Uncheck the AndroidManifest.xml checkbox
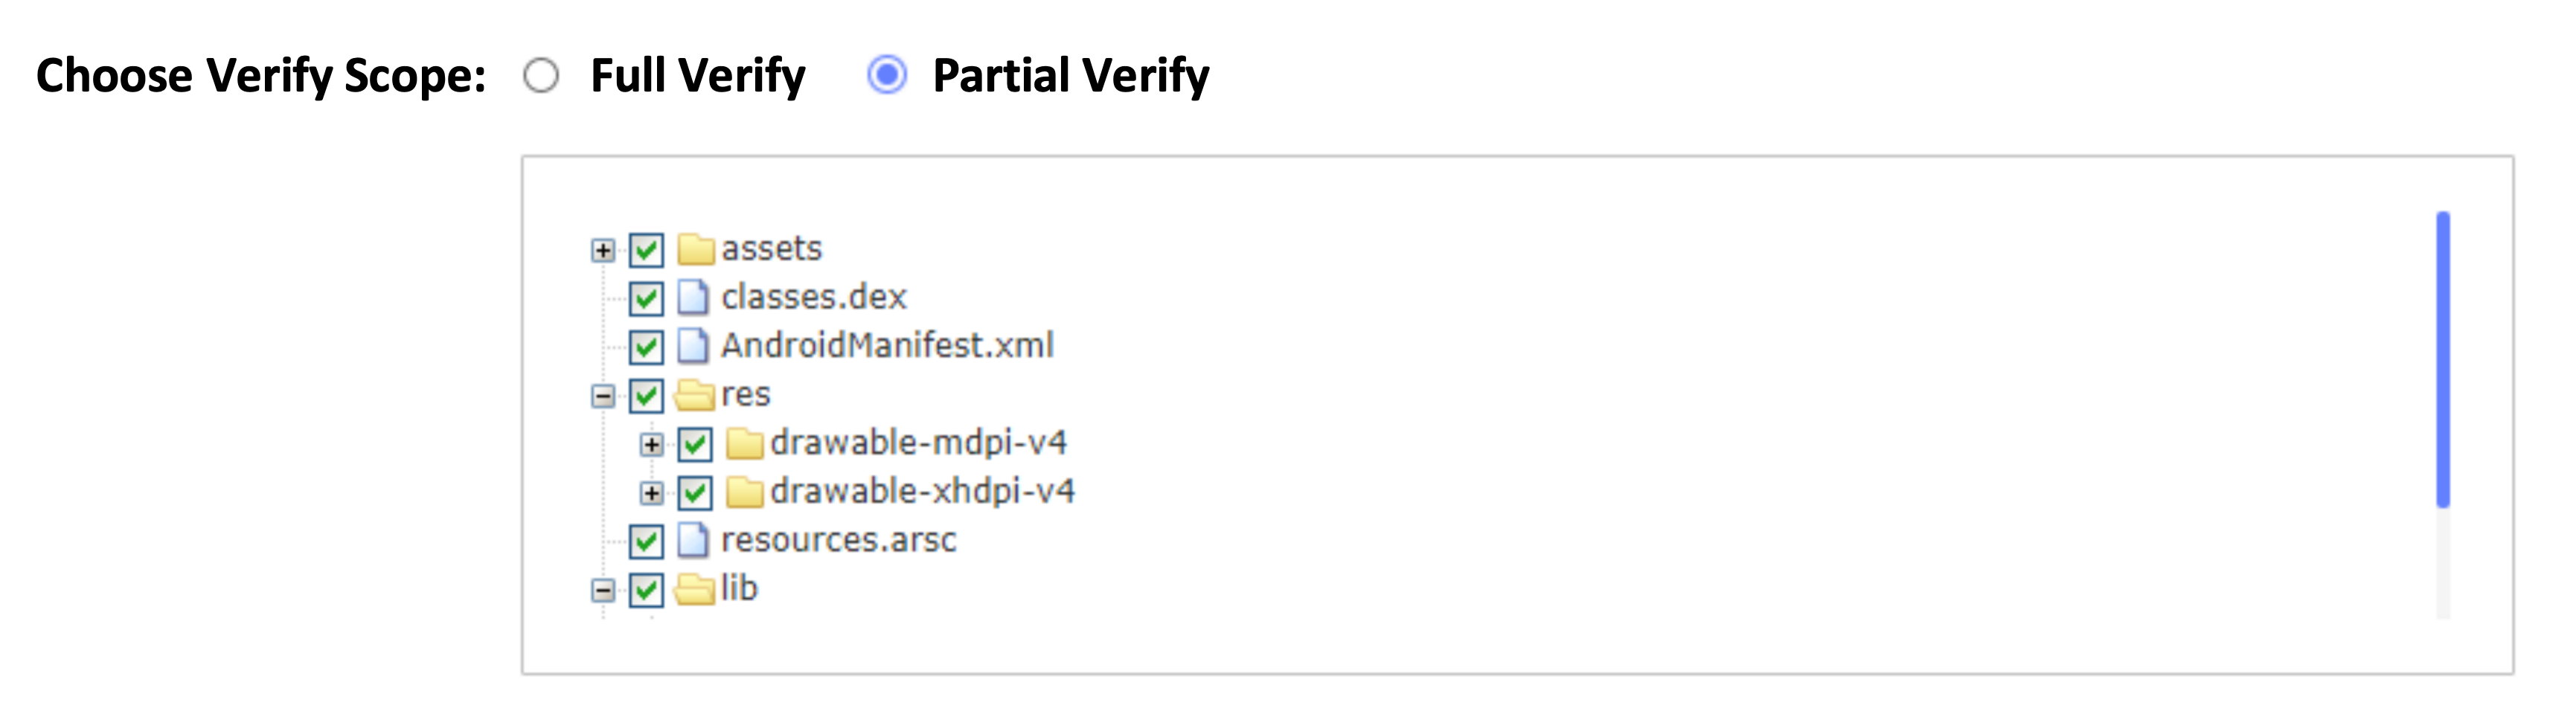 point(646,347)
